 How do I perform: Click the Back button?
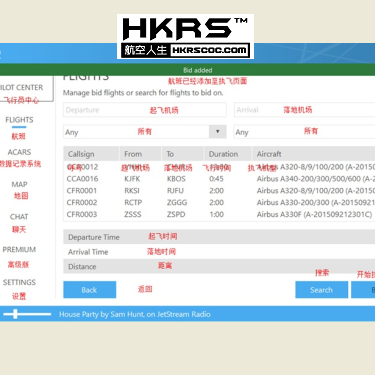click(90, 290)
